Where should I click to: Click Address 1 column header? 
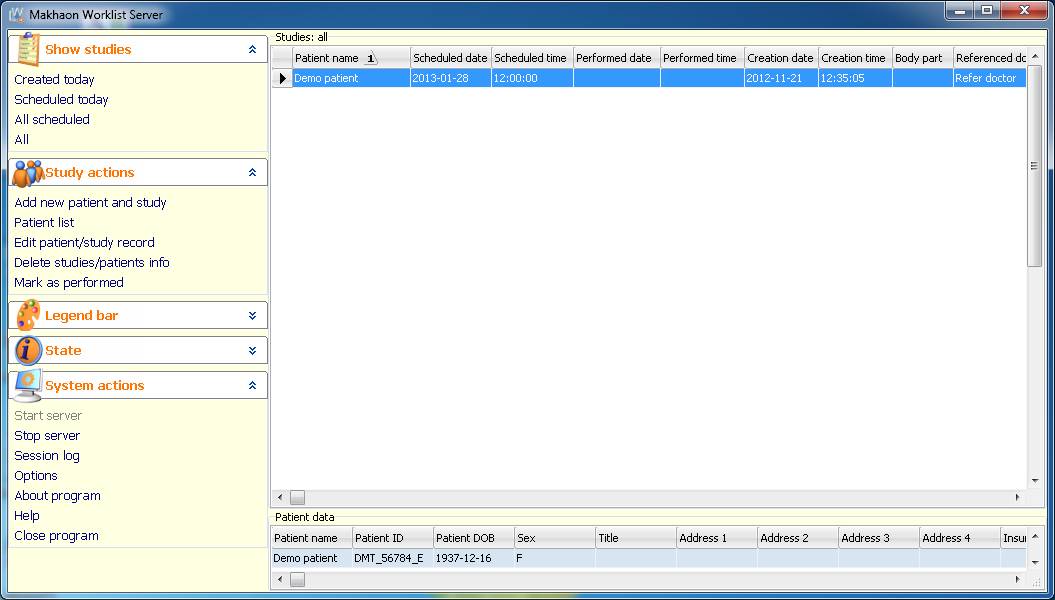pos(717,538)
